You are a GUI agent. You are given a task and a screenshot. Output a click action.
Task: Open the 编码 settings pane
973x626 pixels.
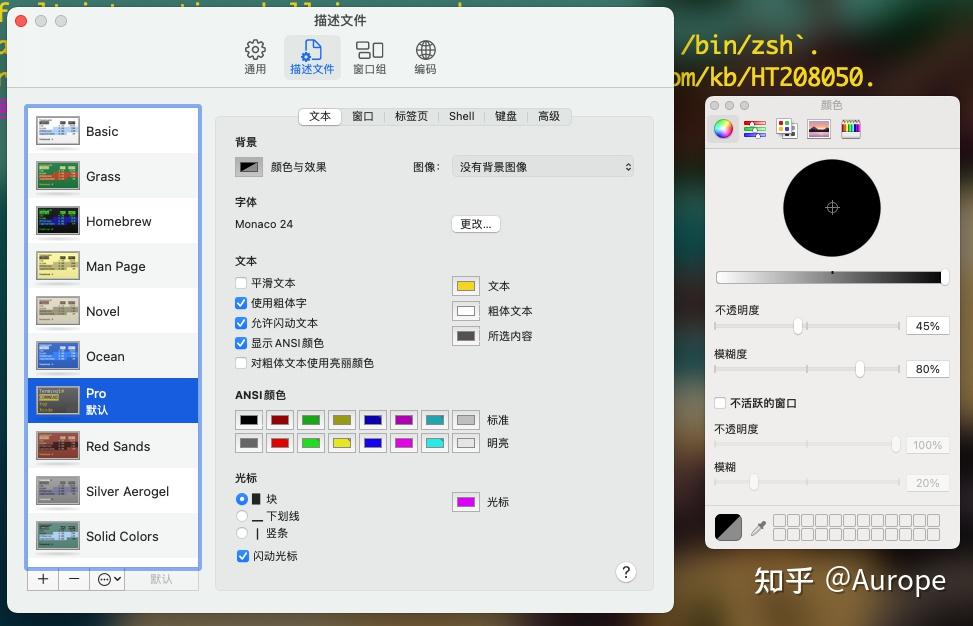point(424,55)
